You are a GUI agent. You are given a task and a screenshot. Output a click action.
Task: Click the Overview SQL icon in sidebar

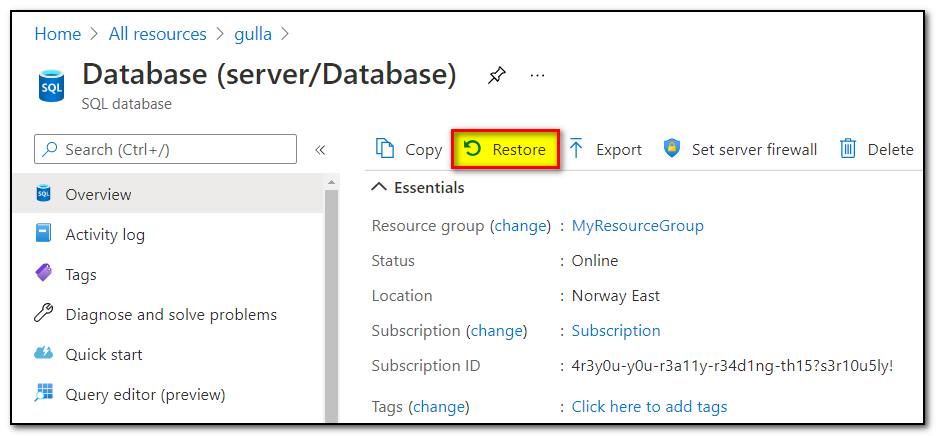click(44, 194)
